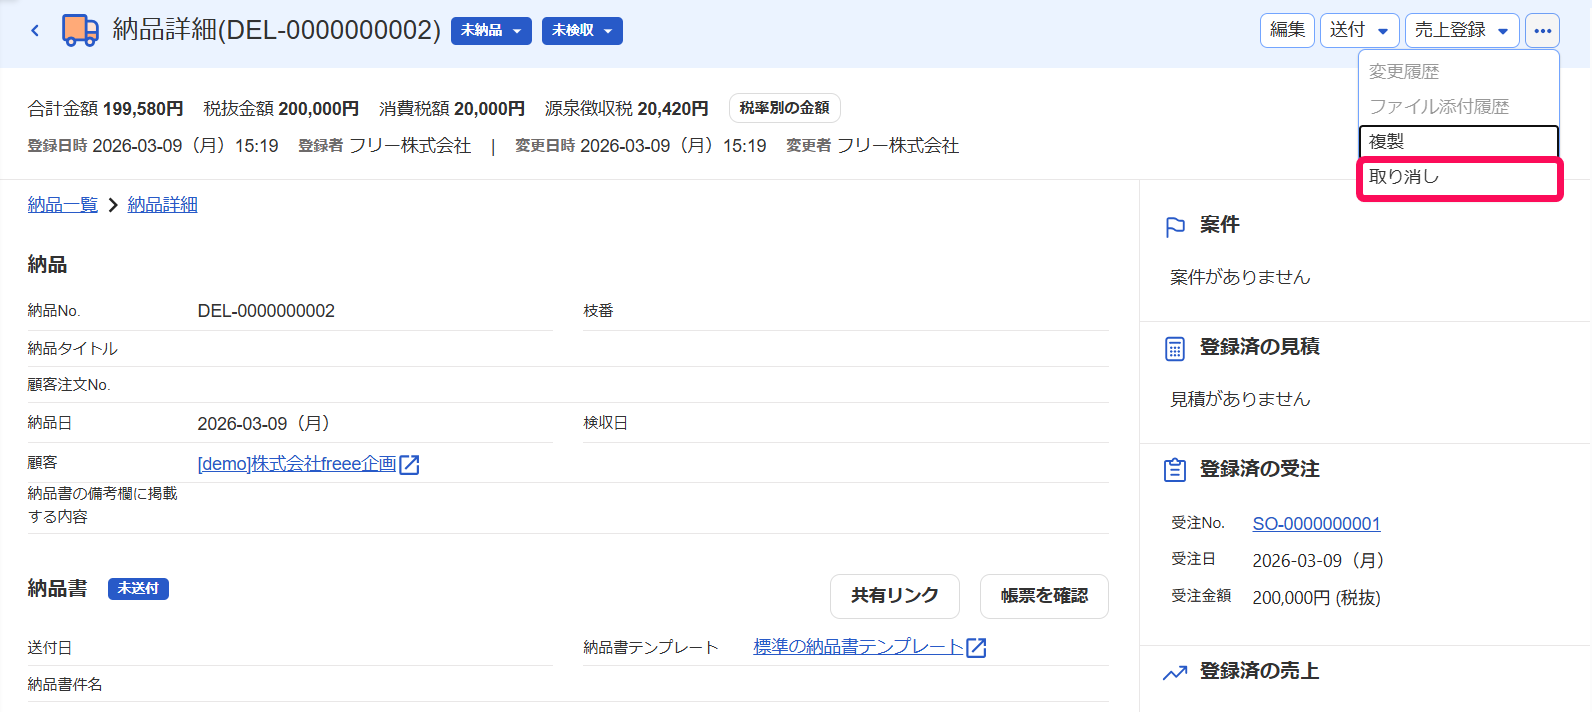The width and height of the screenshot is (1592, 712).
Task: Click the 共有リンク button
Action: coord(895,596)
